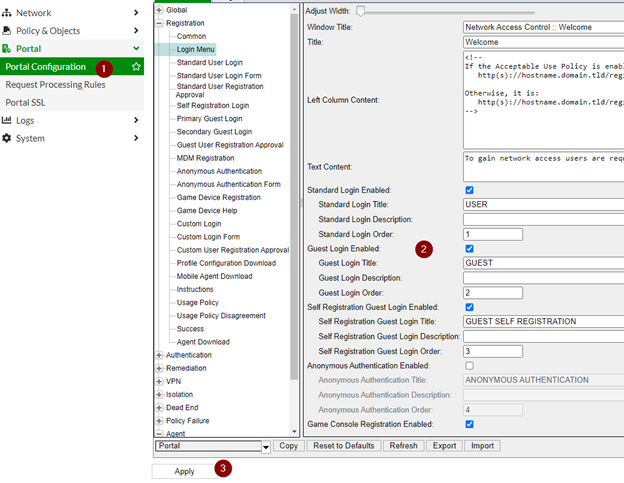The height and width of the screenshot is (483, 624).
Task: Click the Apply button
Action: click(184, 471)
